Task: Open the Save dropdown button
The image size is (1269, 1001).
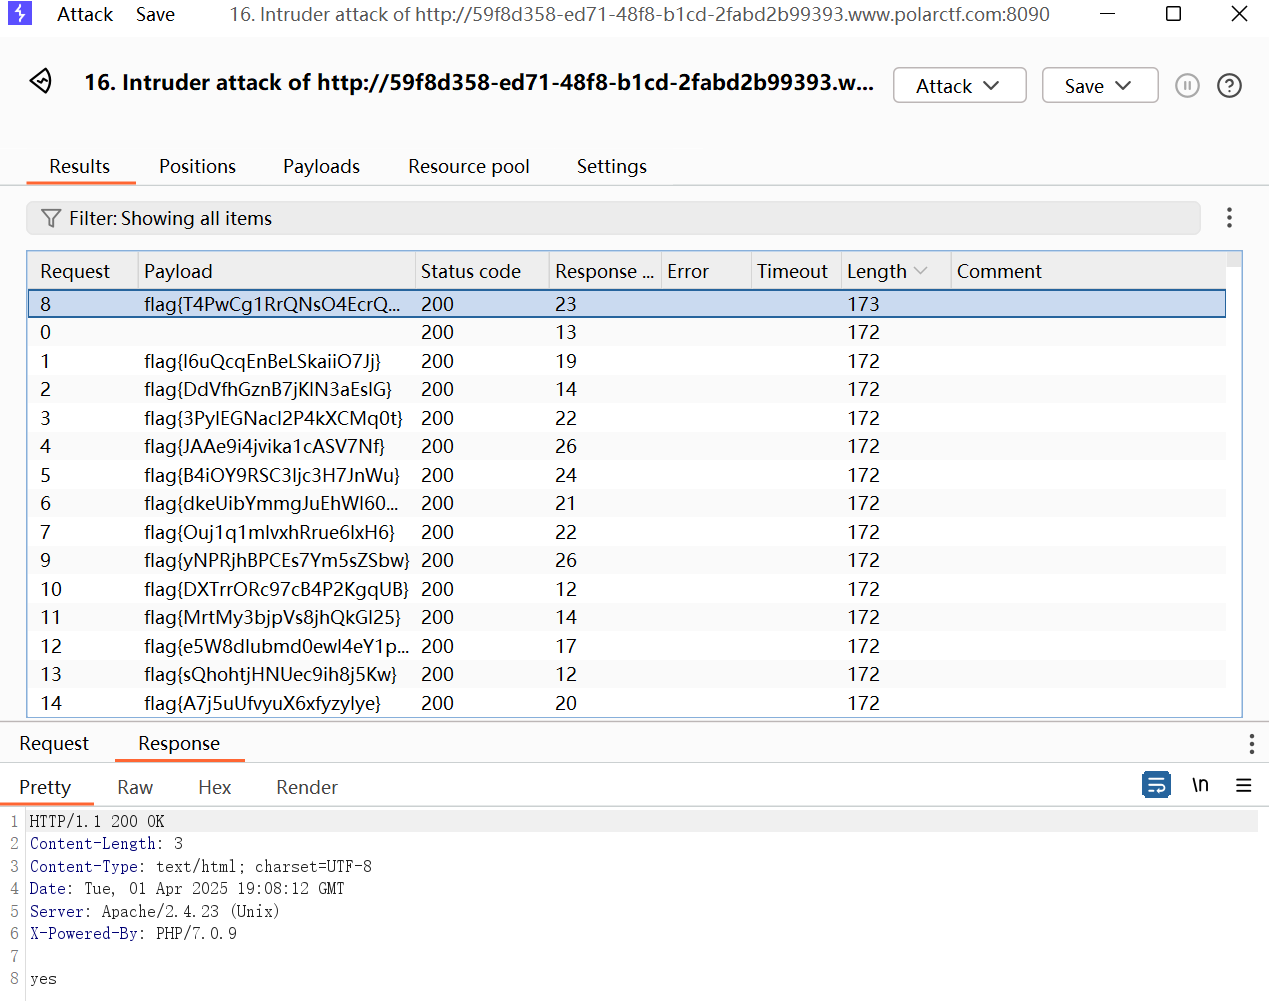Action: (x=1100, y=85)
